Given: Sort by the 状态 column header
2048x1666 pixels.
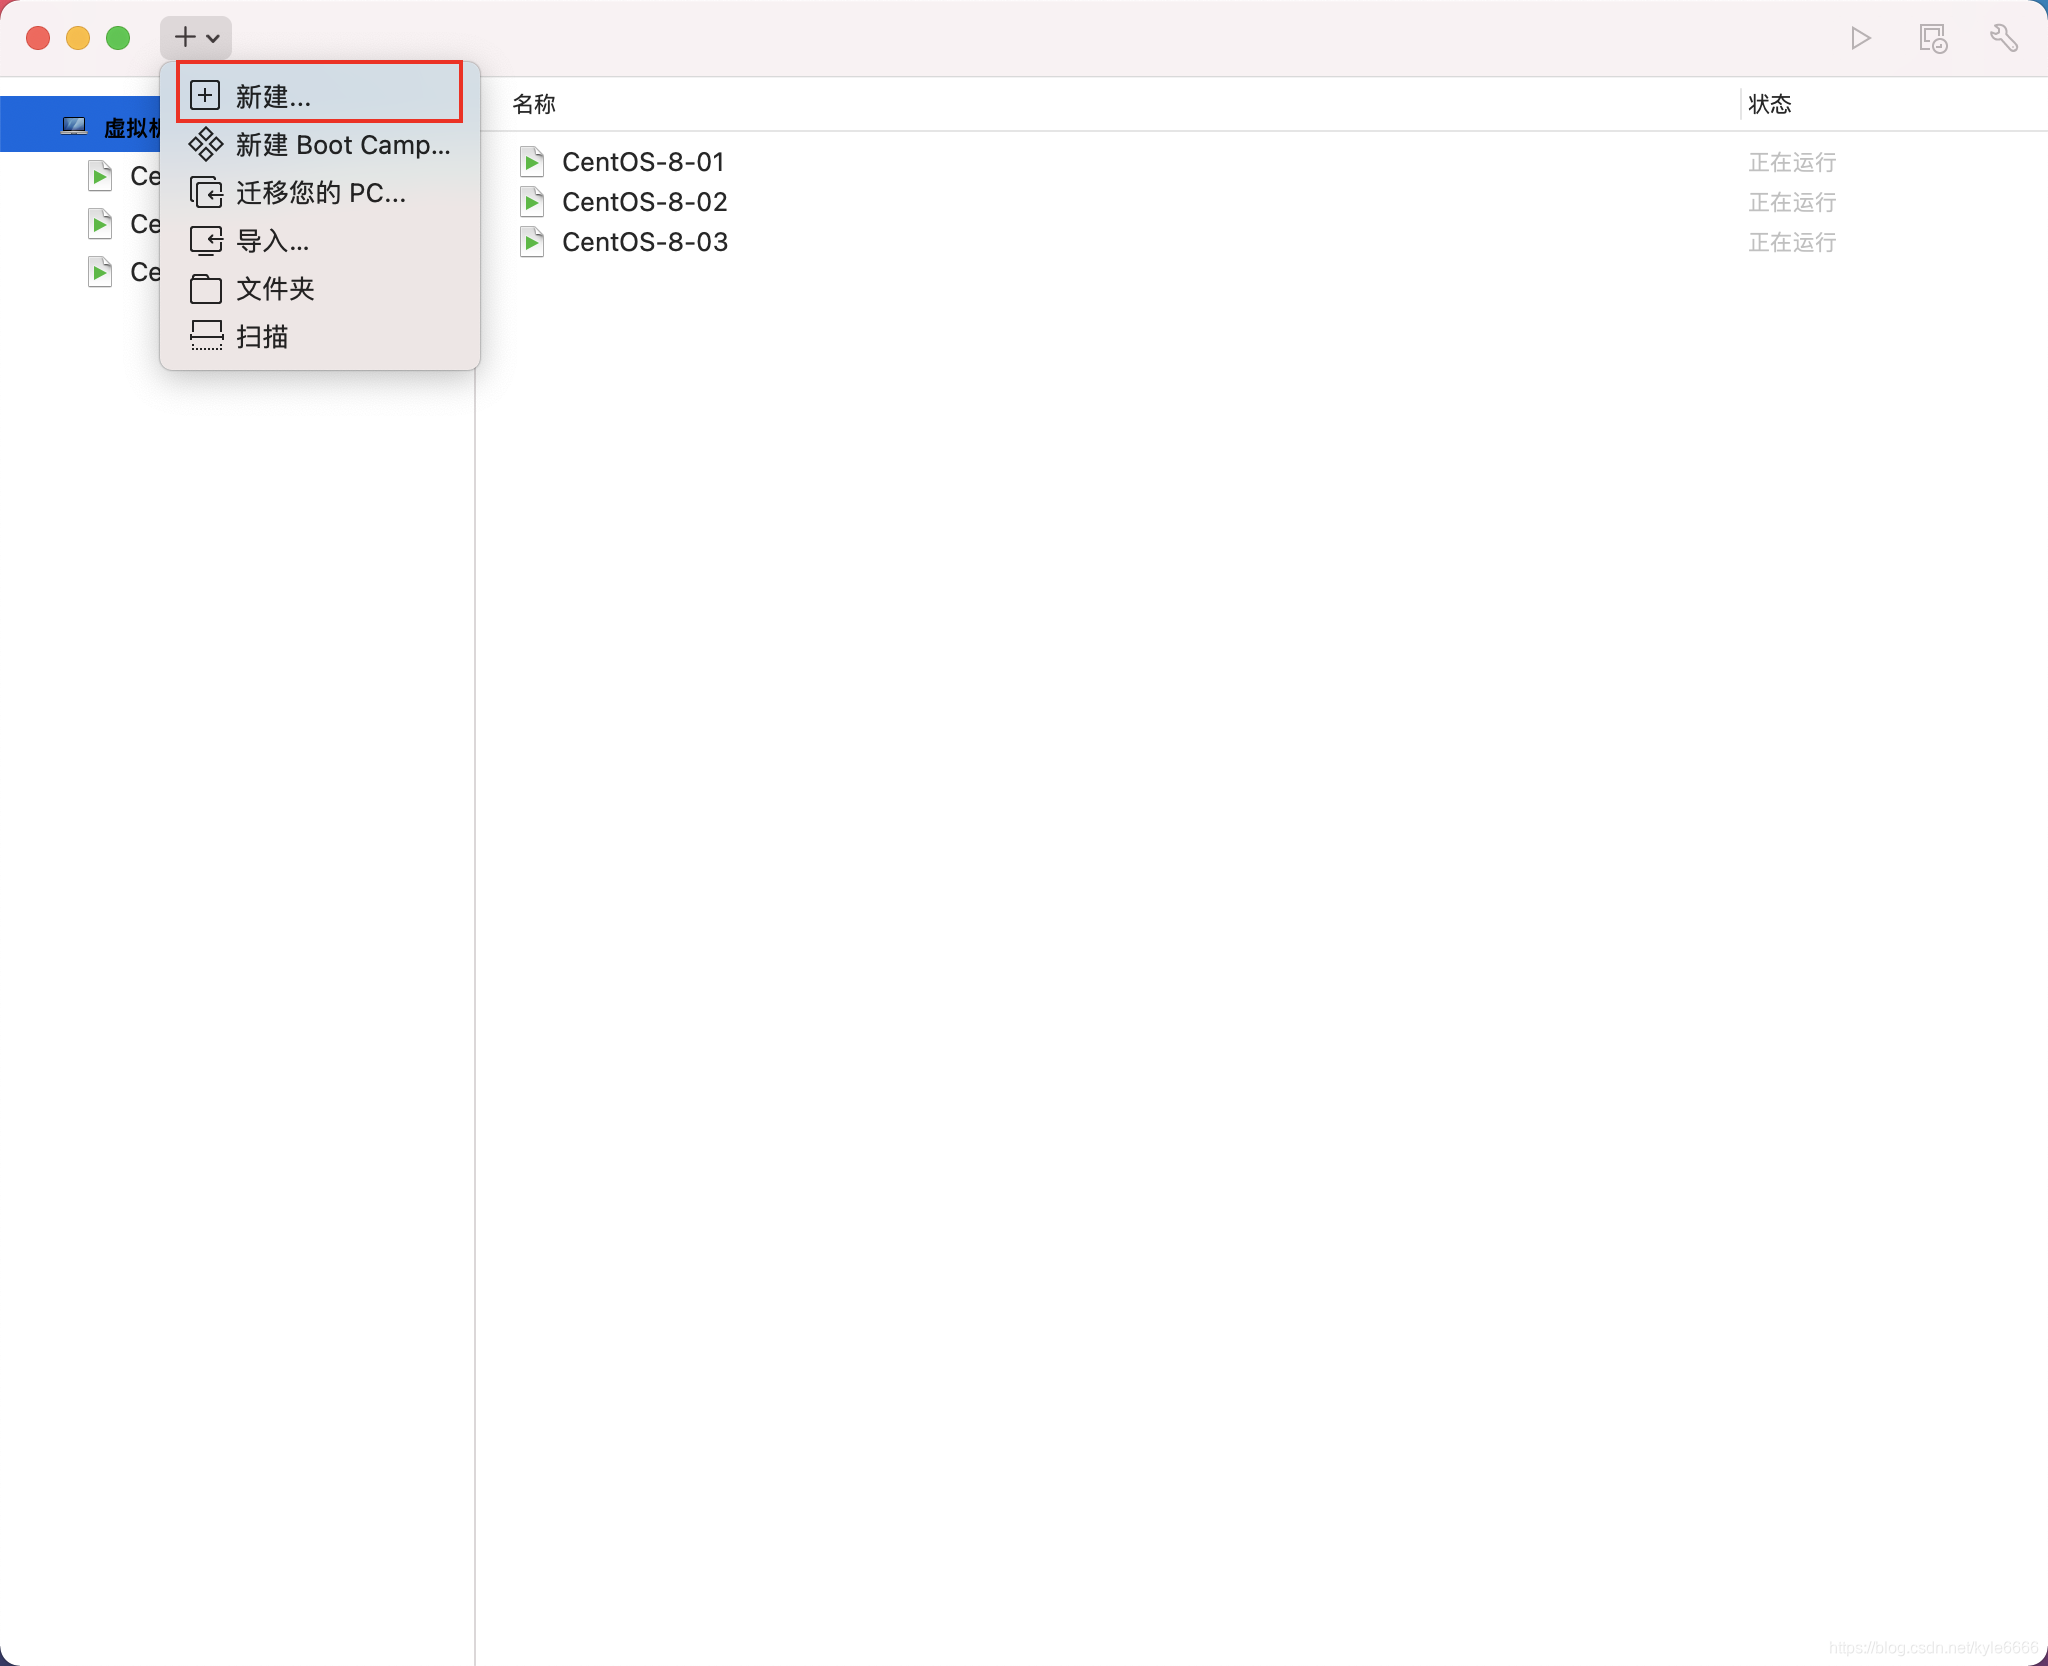Looking at the screenshot, I should click(x=1769, y=104).
